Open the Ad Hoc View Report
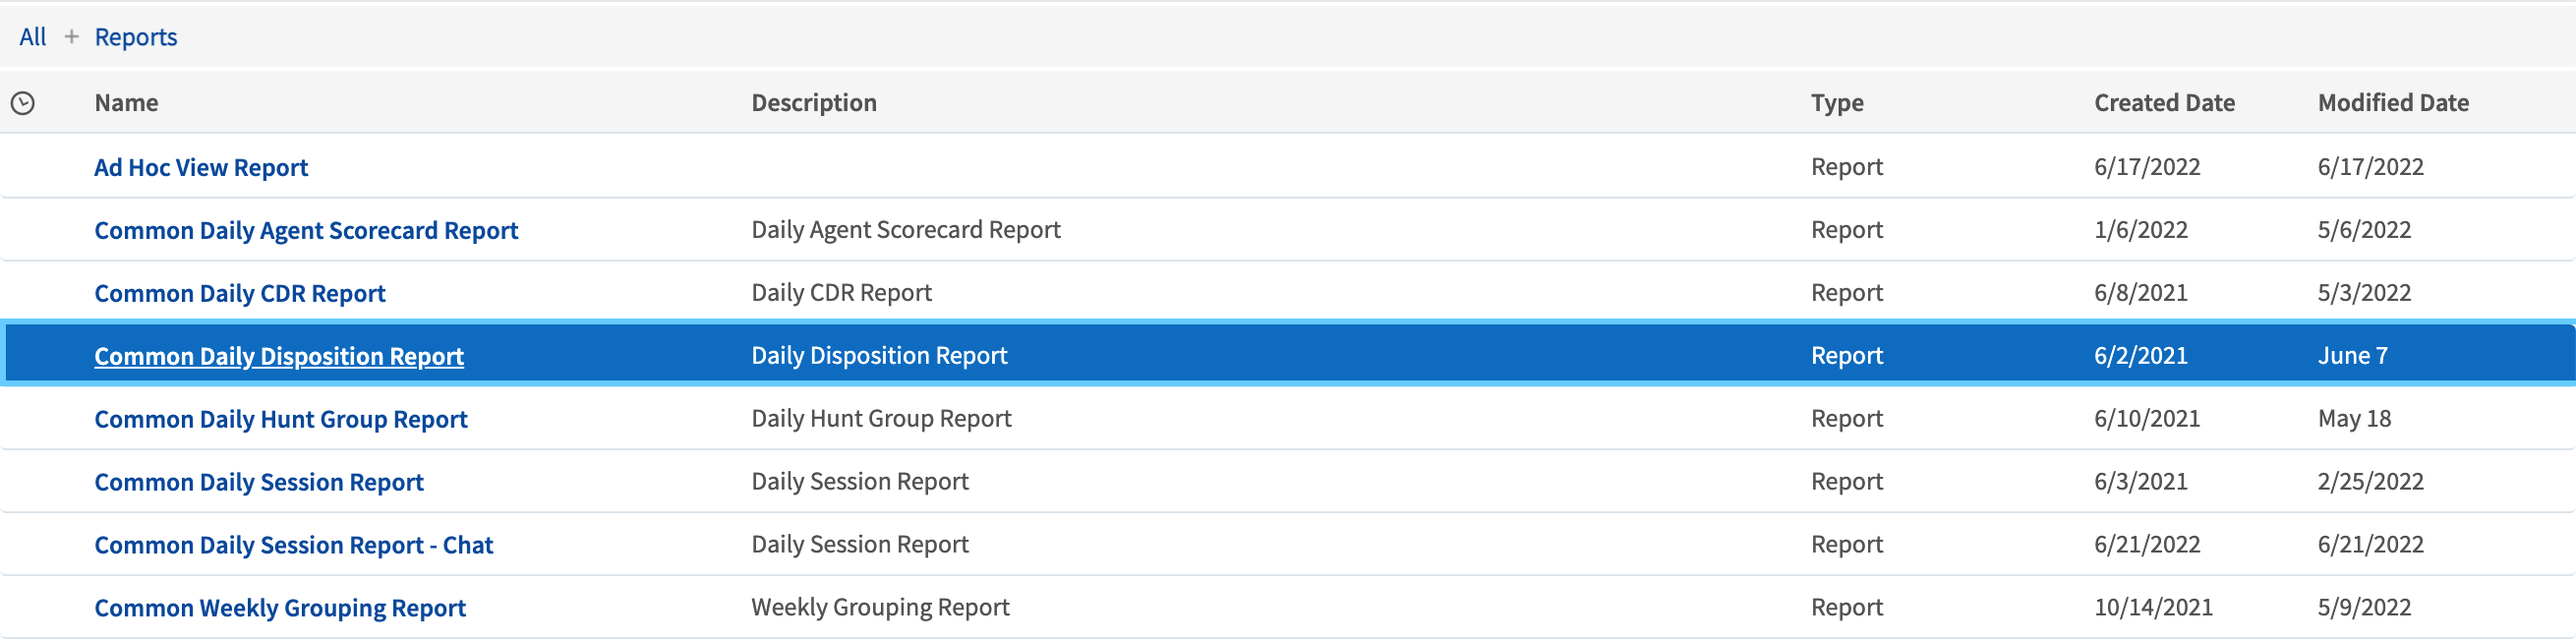This screenshot has width=2576, height=641. pos(200,167)
